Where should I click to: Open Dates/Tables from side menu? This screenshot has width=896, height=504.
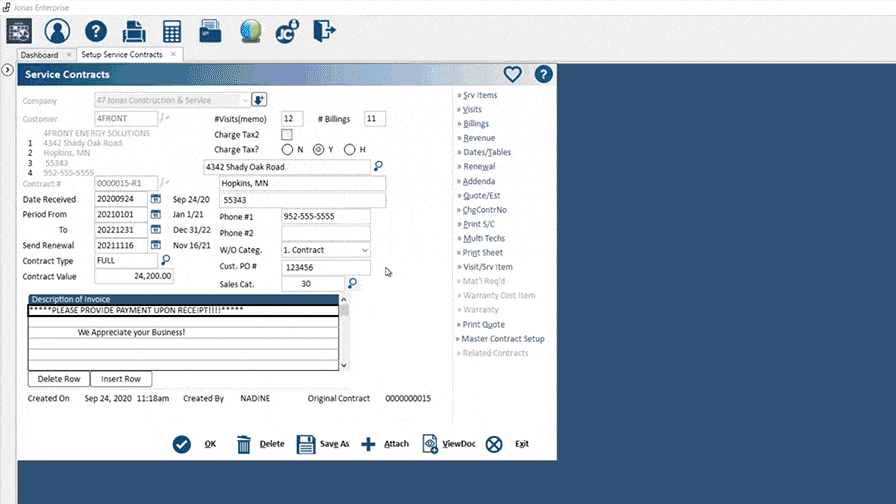coord(487,152)
